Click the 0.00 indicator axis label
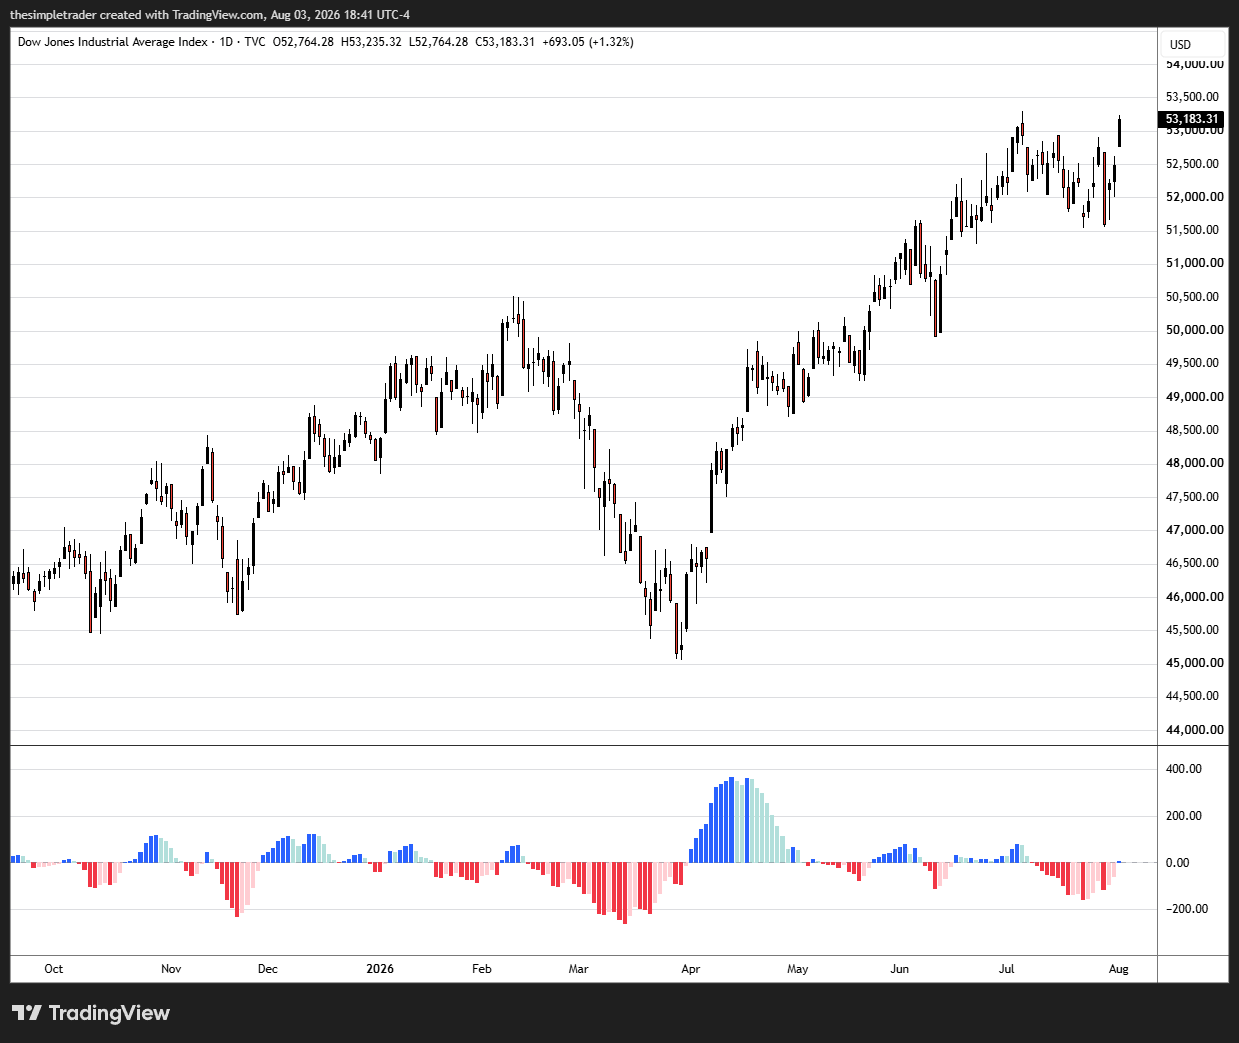The image size is (1239, 1043). pos(1178,863)
